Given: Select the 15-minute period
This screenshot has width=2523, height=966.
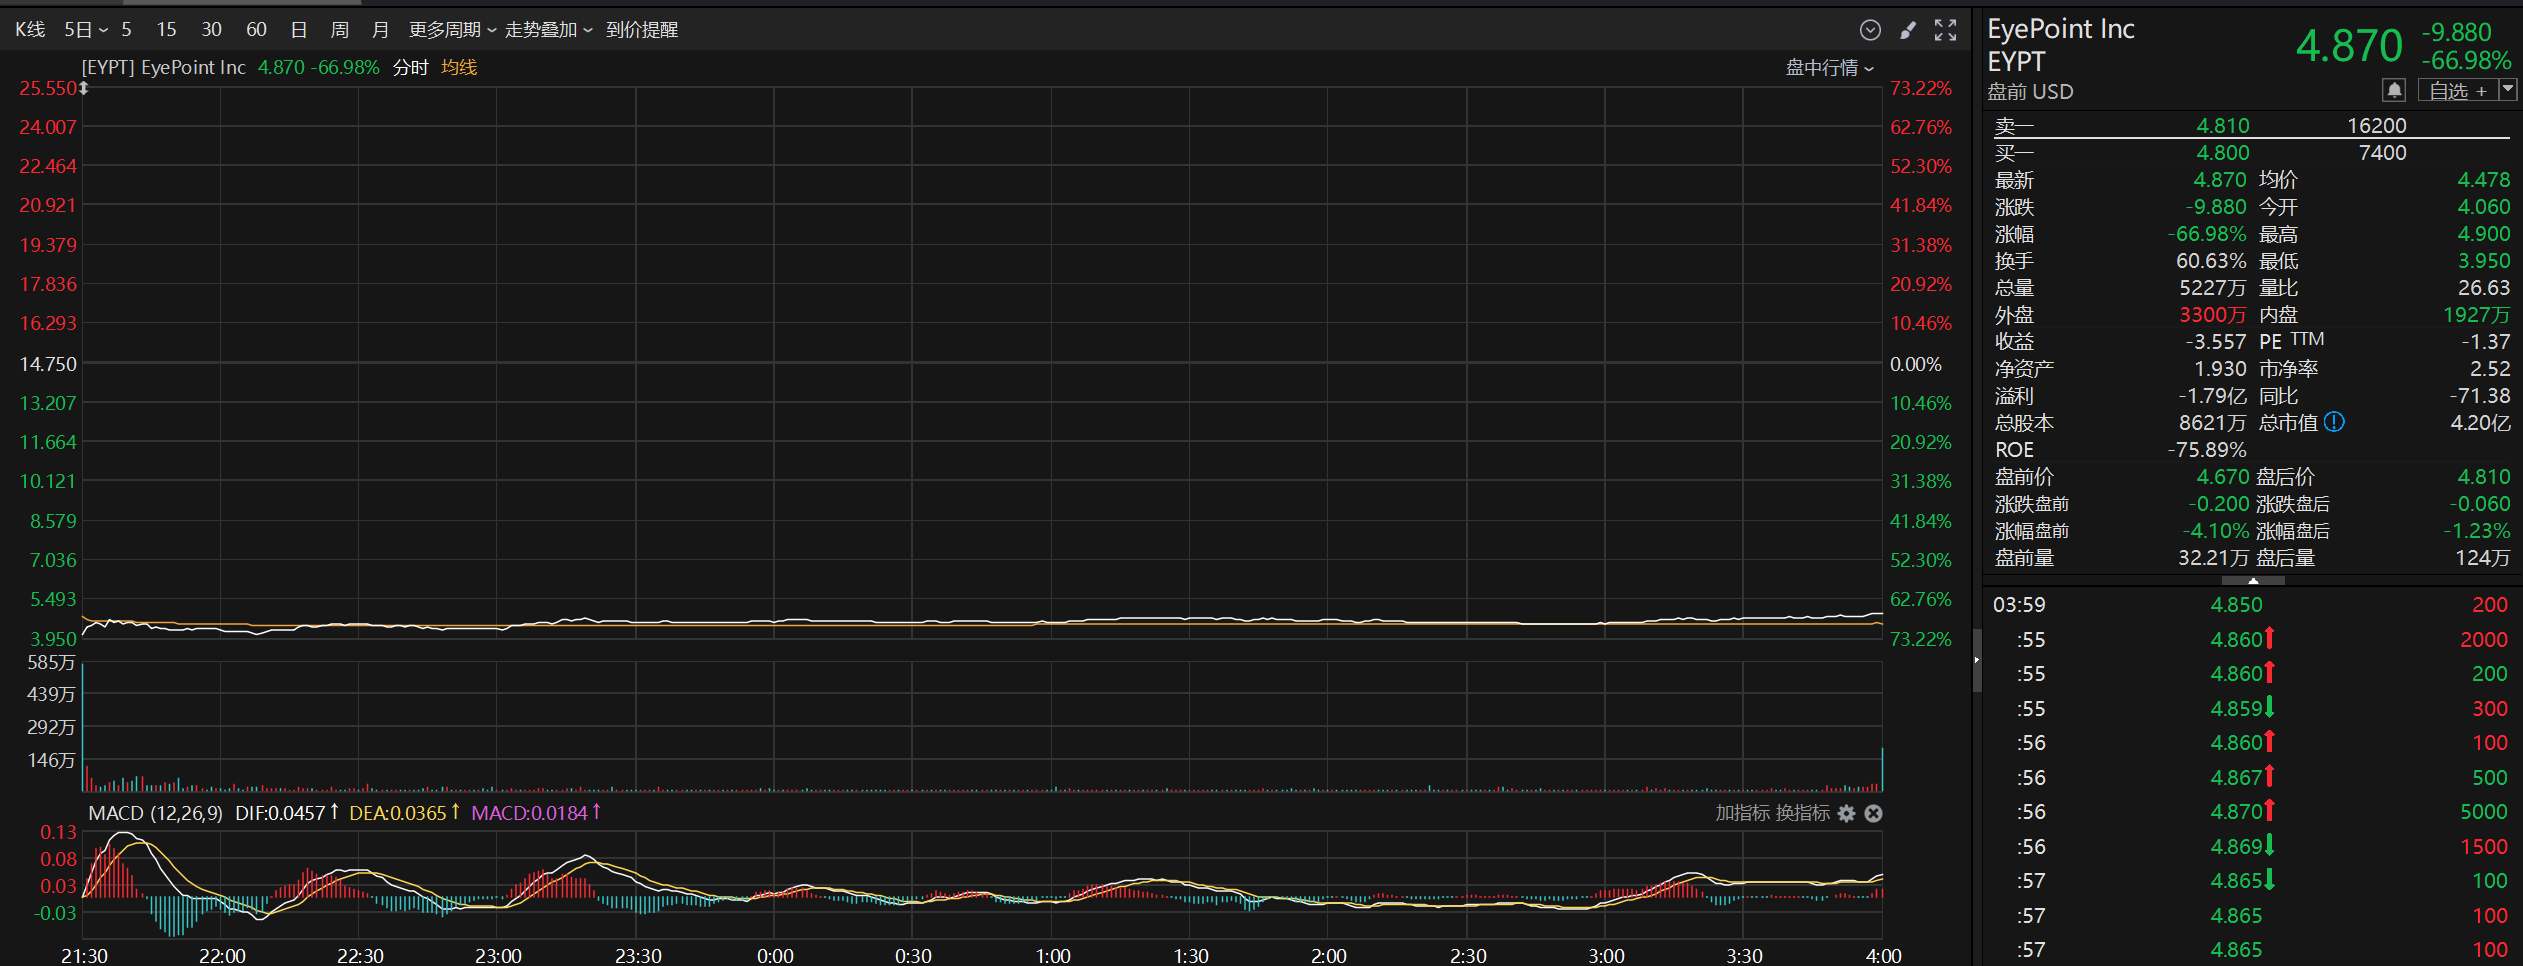Looking at the screenshot, I should 167,30.
